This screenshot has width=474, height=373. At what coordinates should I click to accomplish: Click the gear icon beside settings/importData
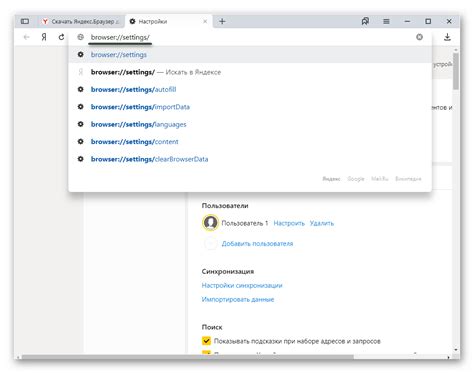(80, 107)
